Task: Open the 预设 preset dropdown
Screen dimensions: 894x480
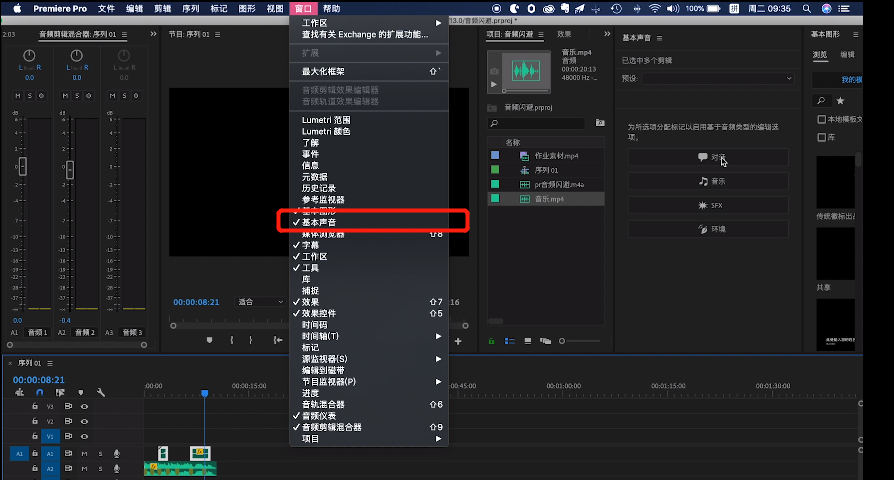Action: 718,78
